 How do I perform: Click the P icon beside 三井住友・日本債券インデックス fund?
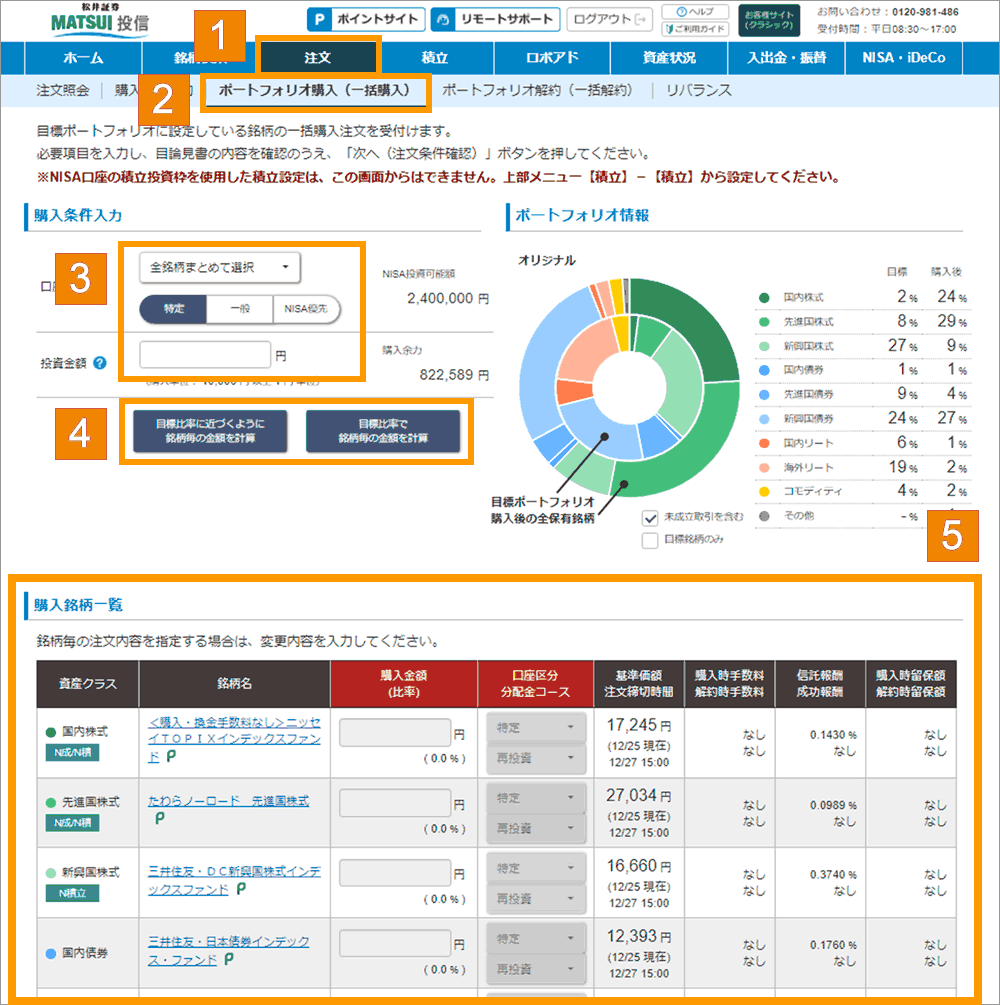[229, 959]
